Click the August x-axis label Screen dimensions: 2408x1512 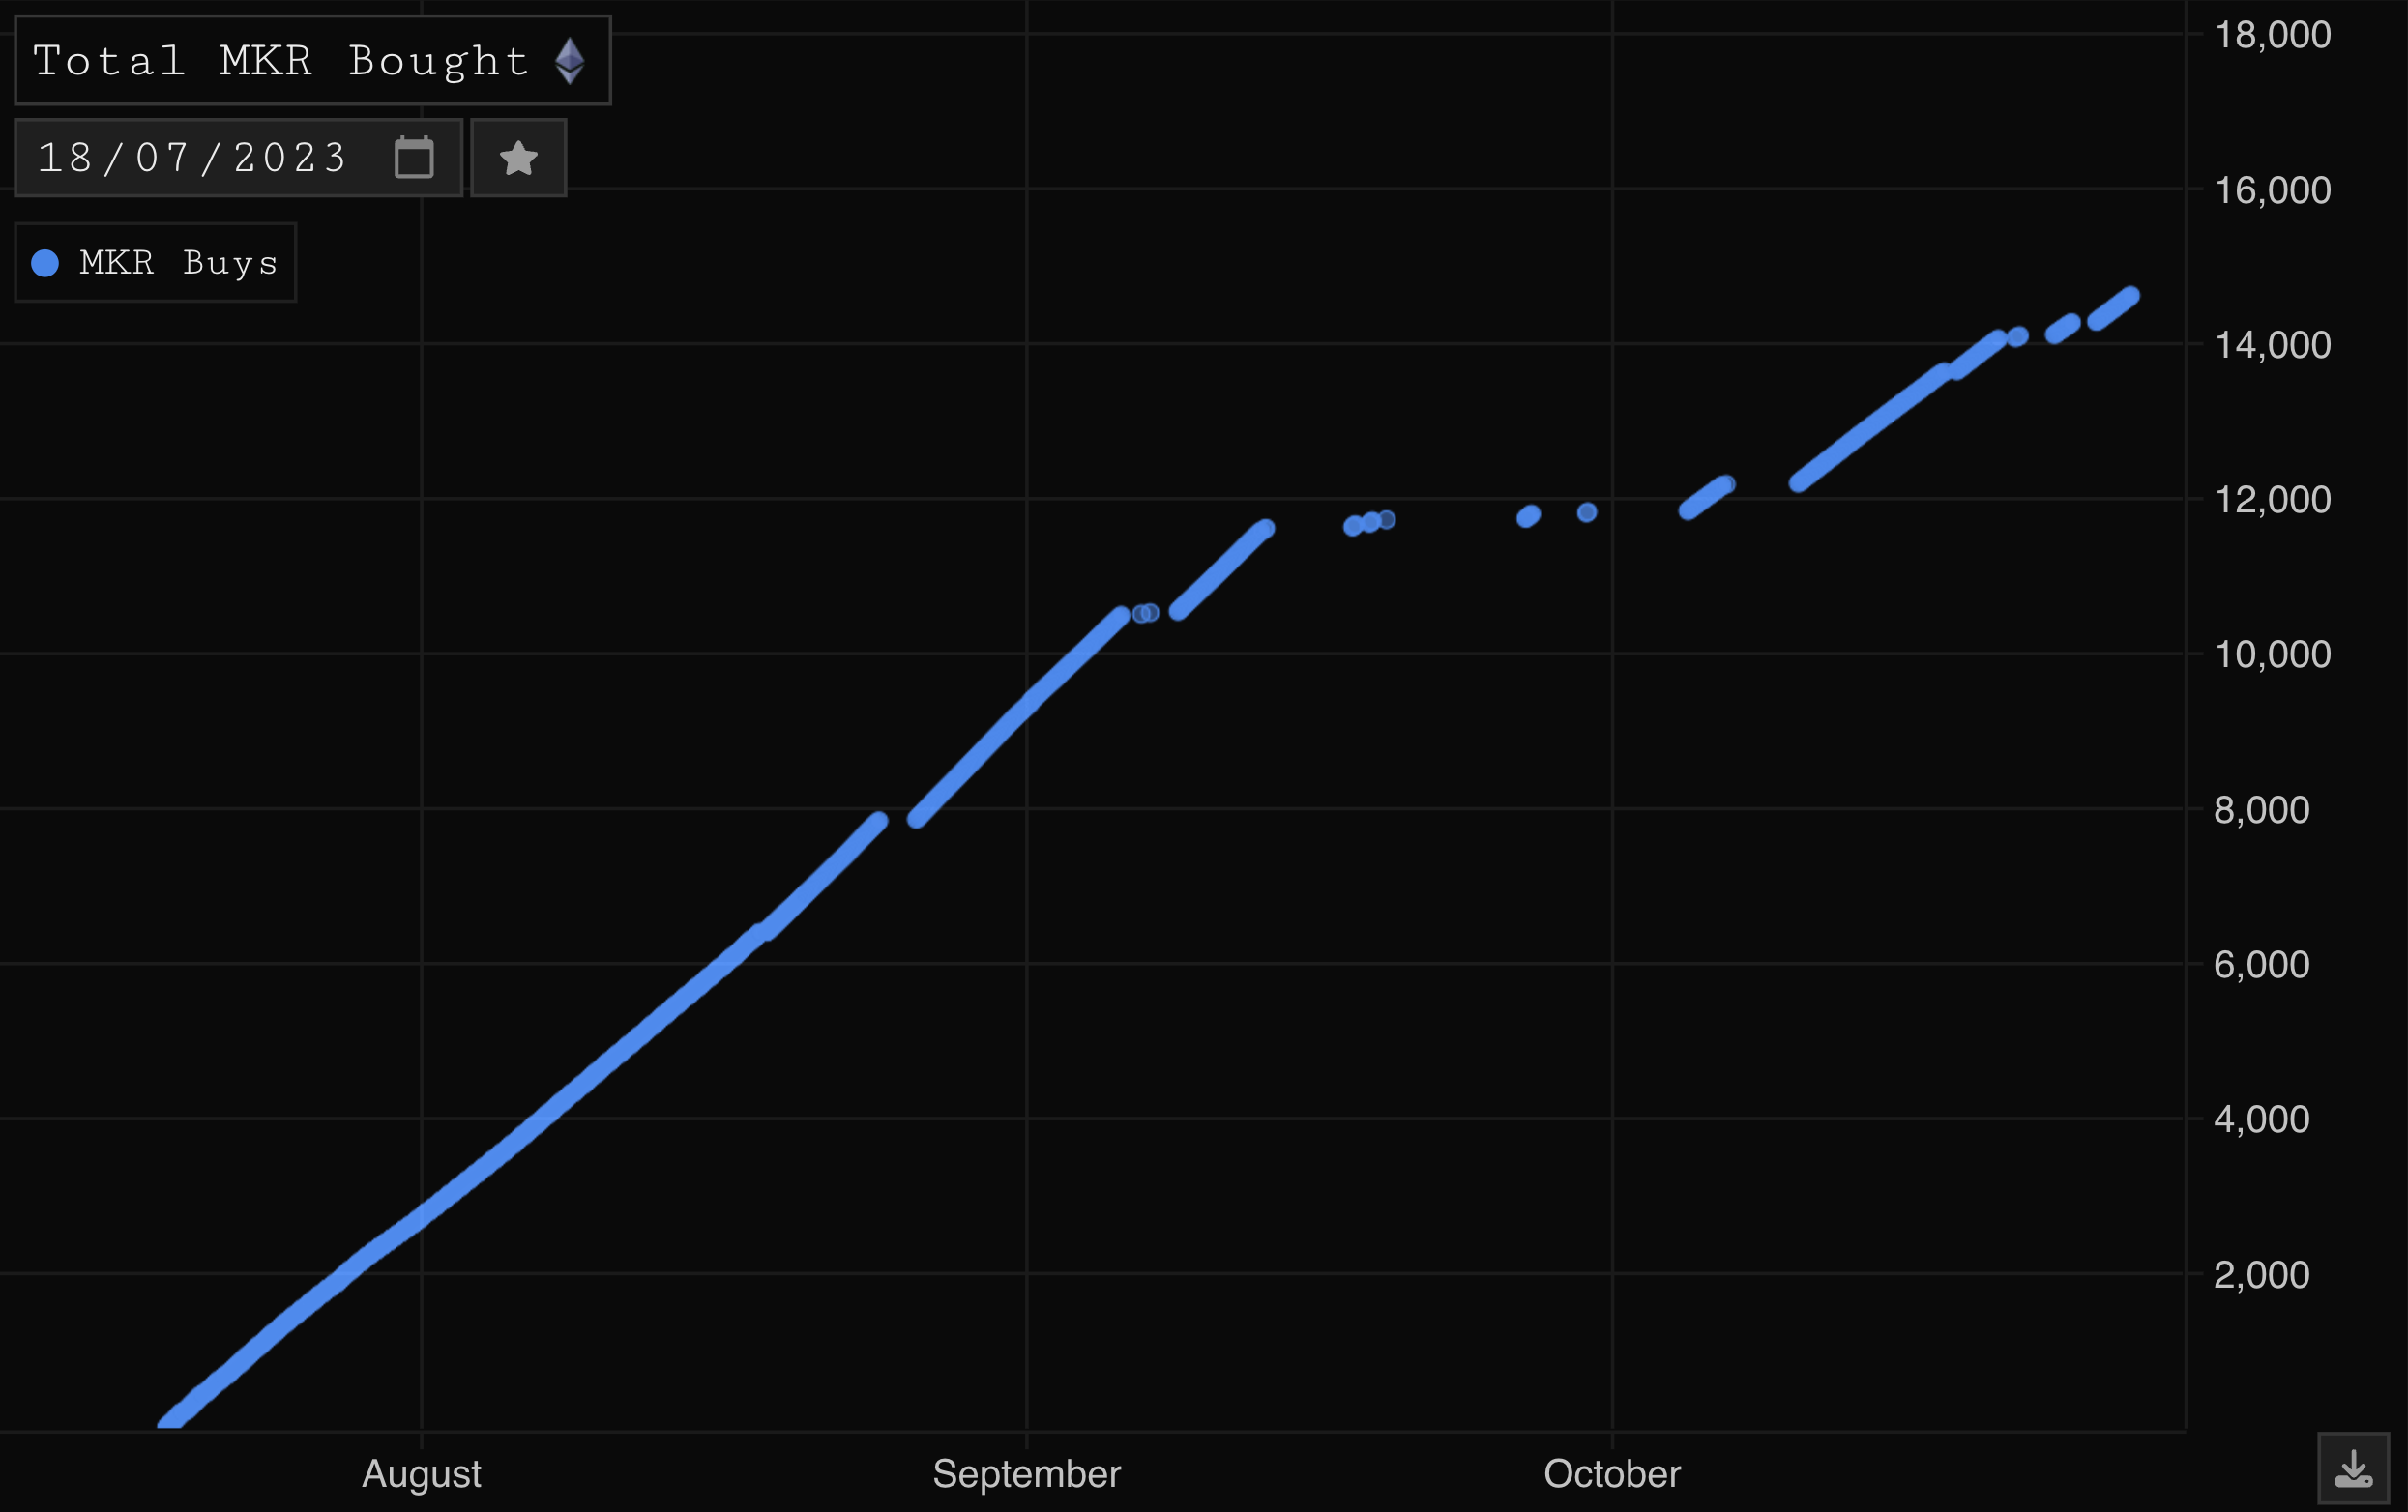pyautogui.click(x=422, y=1474)
